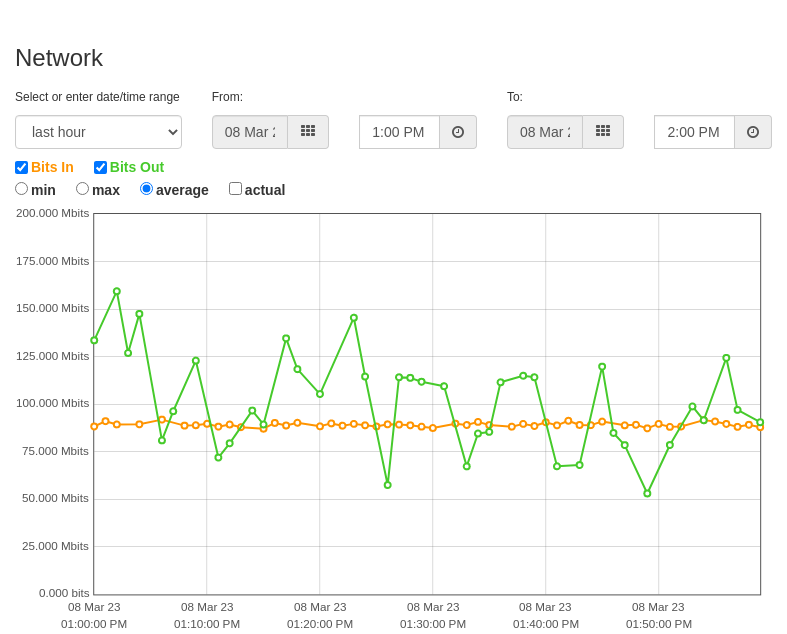Screen dimensions: 787x634
Task: Open the To time clock picker icon
Action: 753,132
